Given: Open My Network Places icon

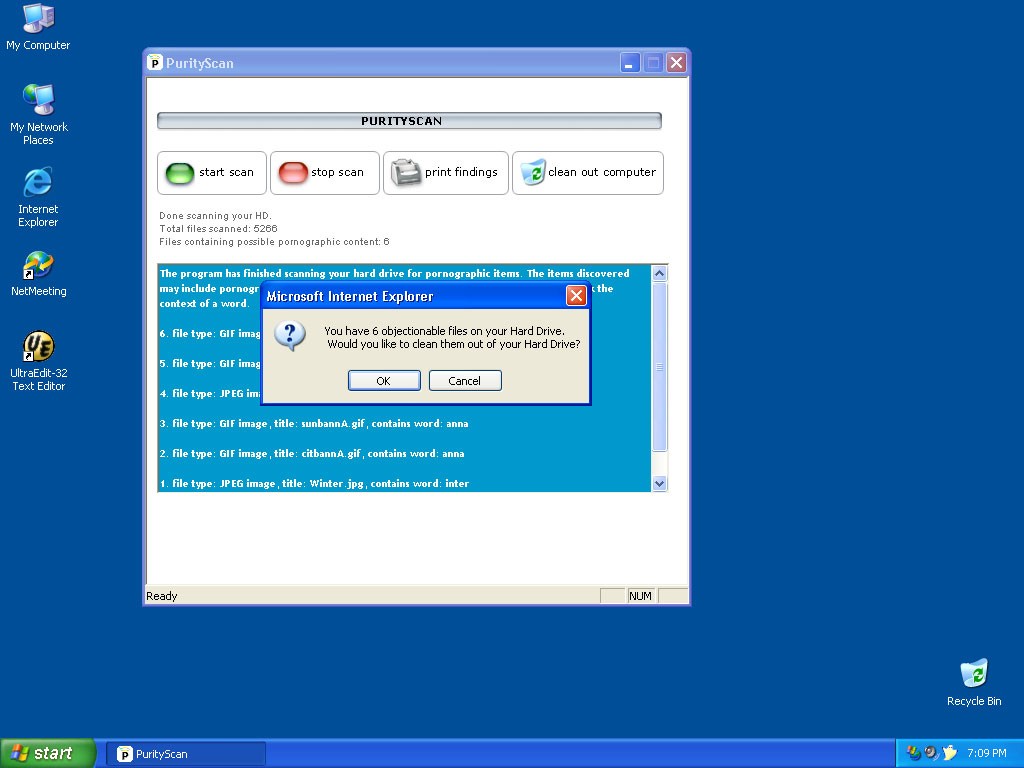Looking at the screenshot, I should (x=38, y=101).
